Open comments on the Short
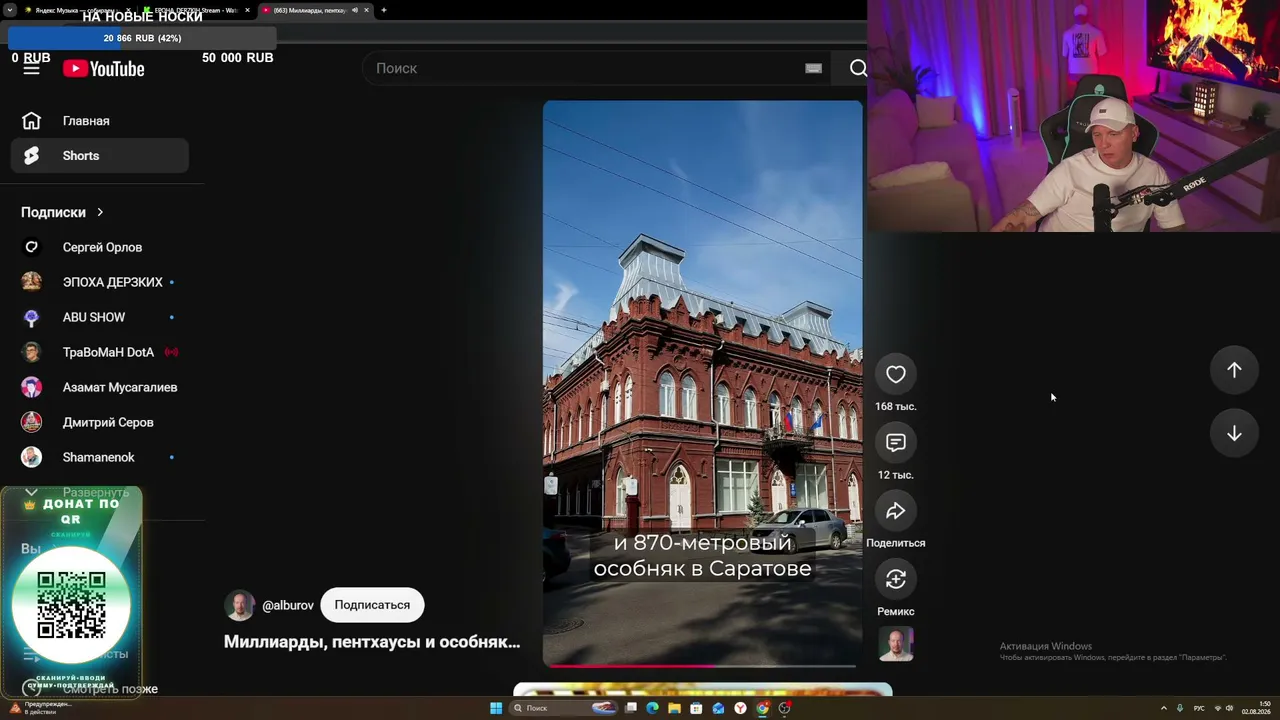Screen dimensions: 1280x720 (896, 442)
